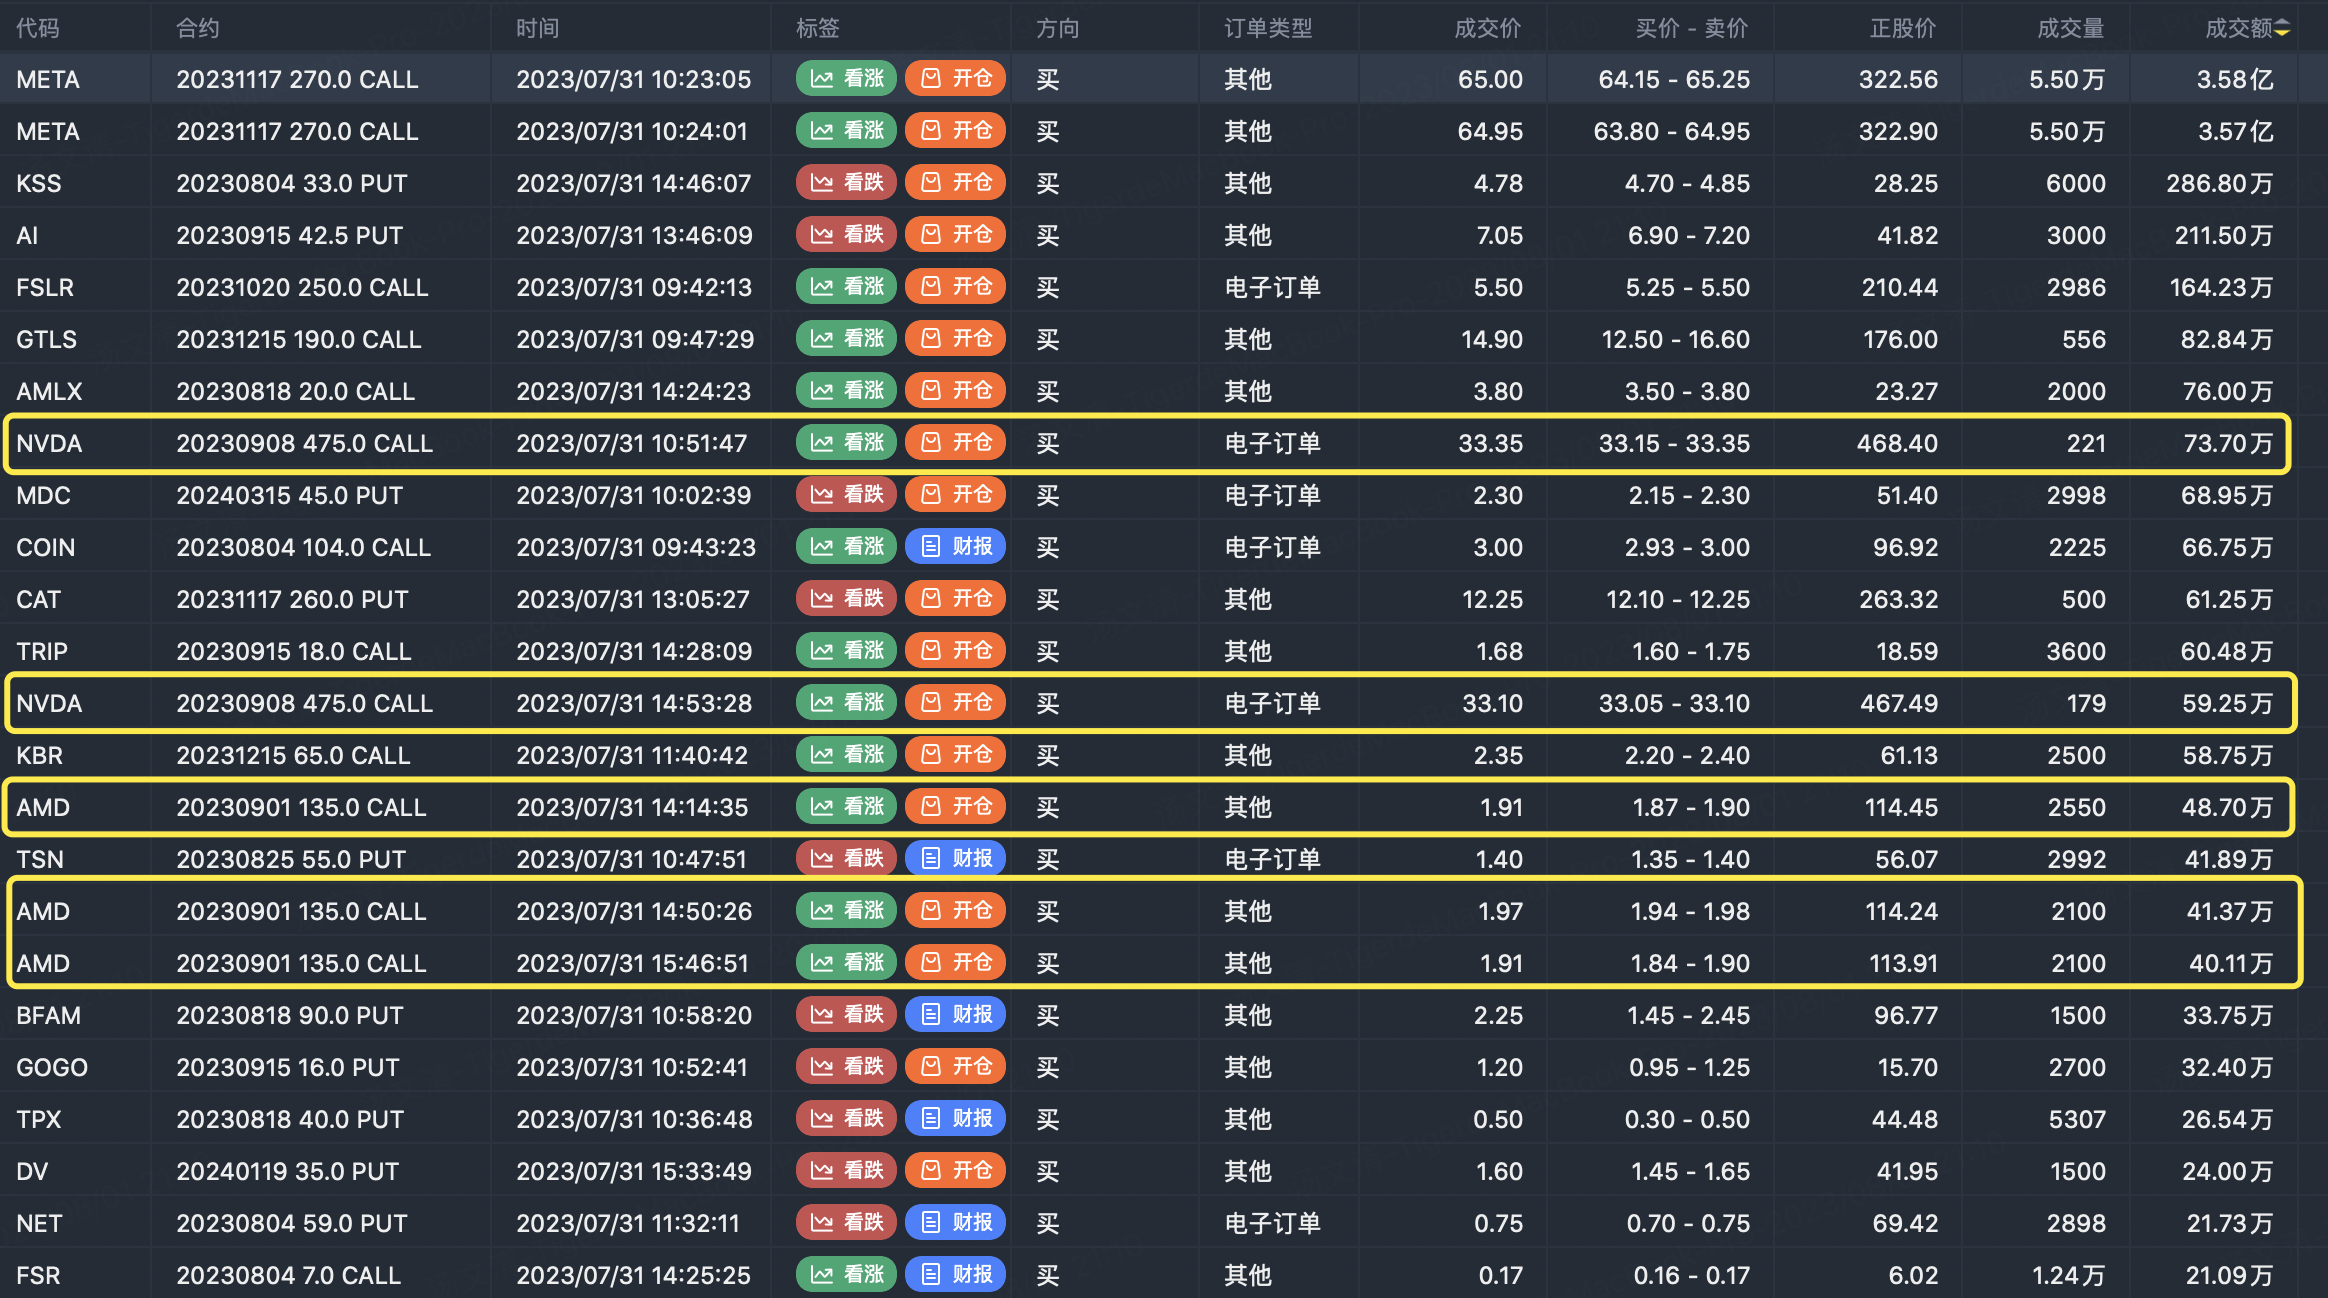Screen dimensions: 2328x1298
Task: Sort by 成交价 column header
Action: click(1487, 29)
